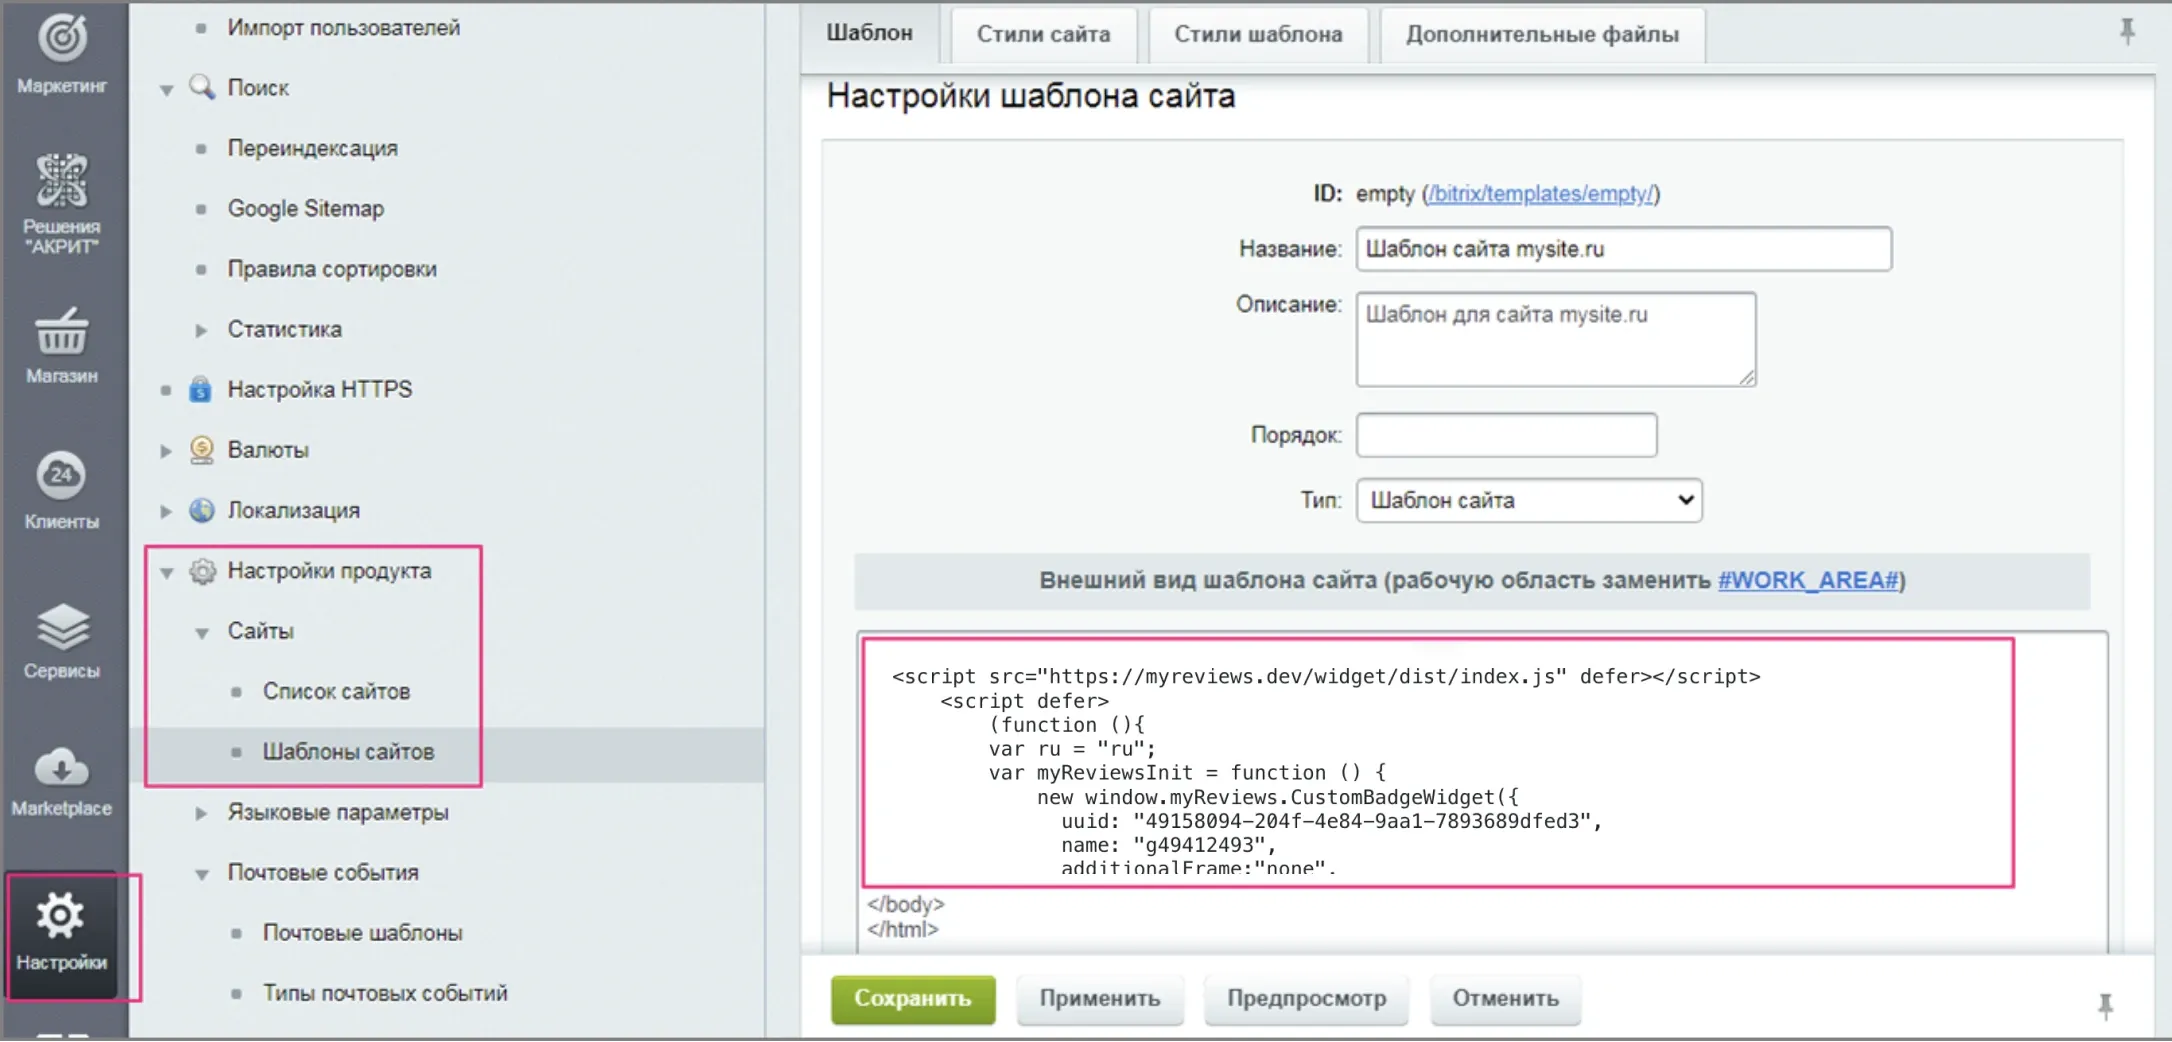Switch to the Стили сайта tab
2172x1042 pixels.
(1043, 34)
